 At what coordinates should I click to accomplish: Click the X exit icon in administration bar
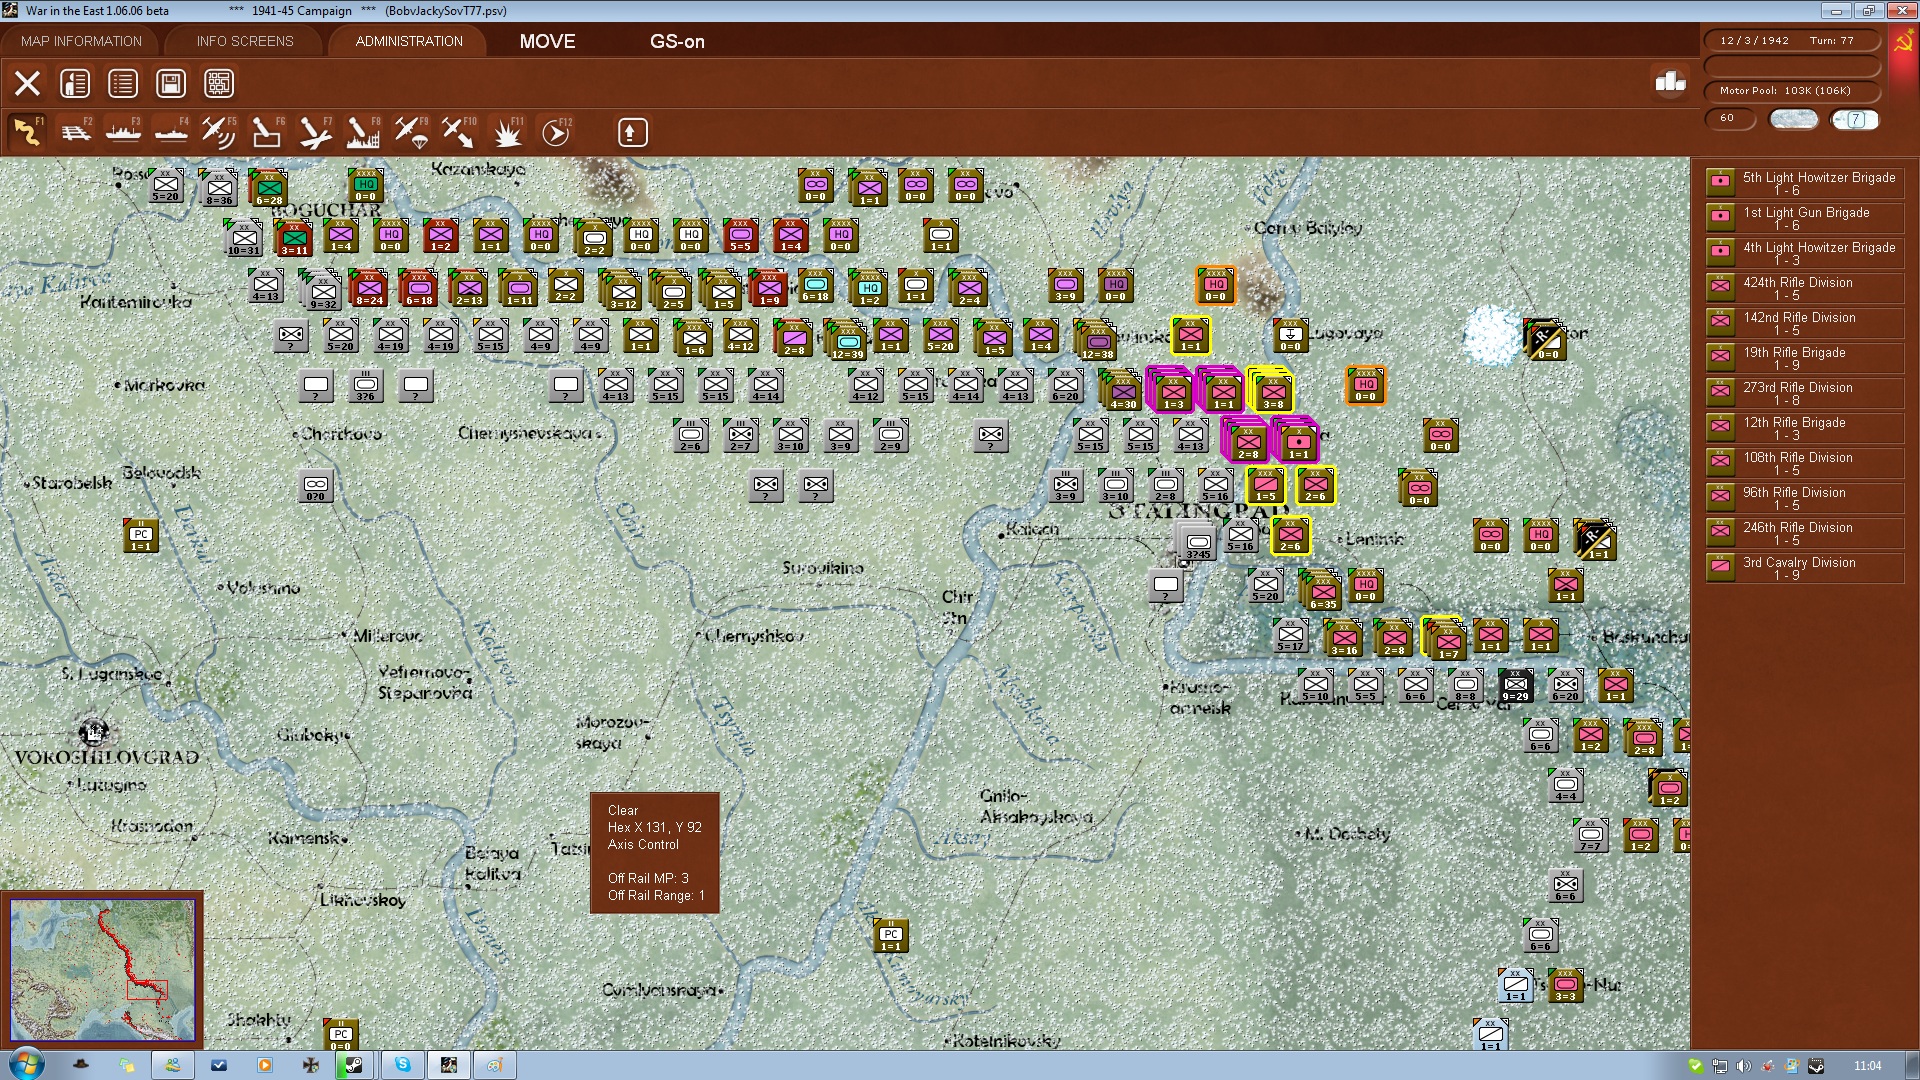click(27, 83)
